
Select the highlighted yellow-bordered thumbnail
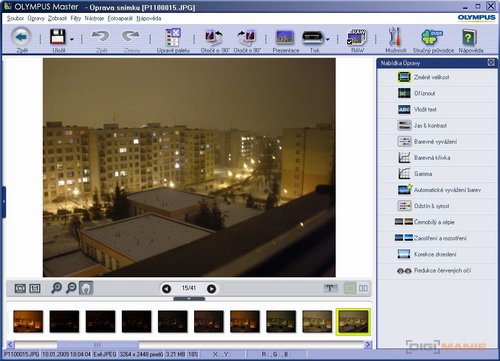pyautogui.click(x=353, y=322)
